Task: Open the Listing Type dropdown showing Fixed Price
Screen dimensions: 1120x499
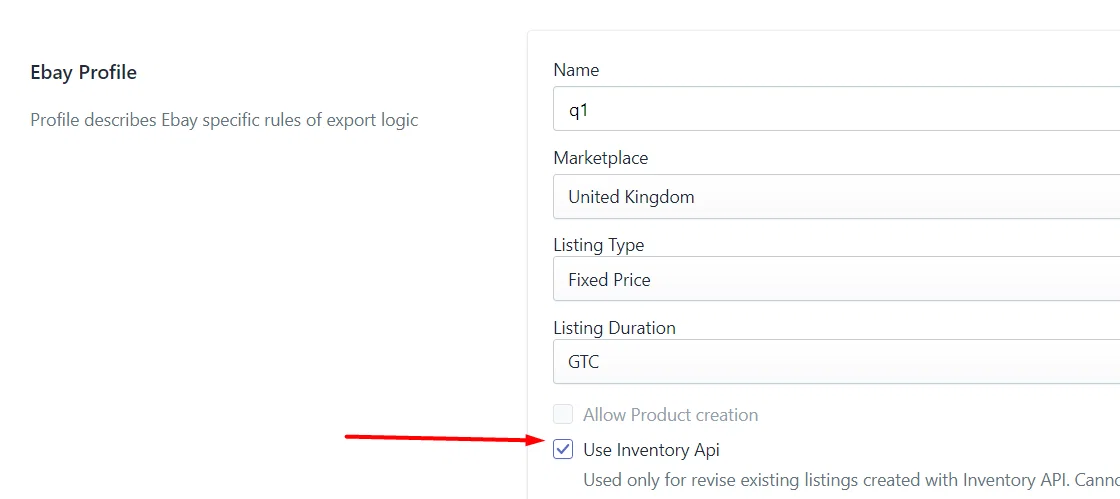Action: pyautogui.click(x=836, y=279)
